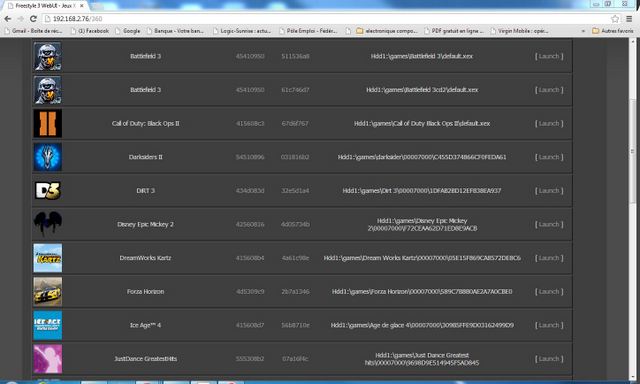Click the Ice Age 4 game icon
Viewport: 640px width, 384px height.
(48, 325)
